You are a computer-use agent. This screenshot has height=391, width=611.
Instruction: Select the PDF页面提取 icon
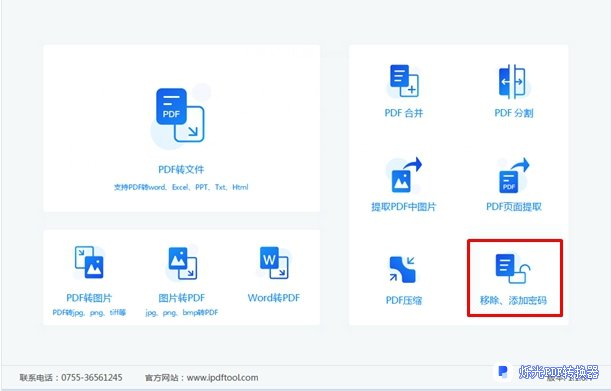point(514,175)
